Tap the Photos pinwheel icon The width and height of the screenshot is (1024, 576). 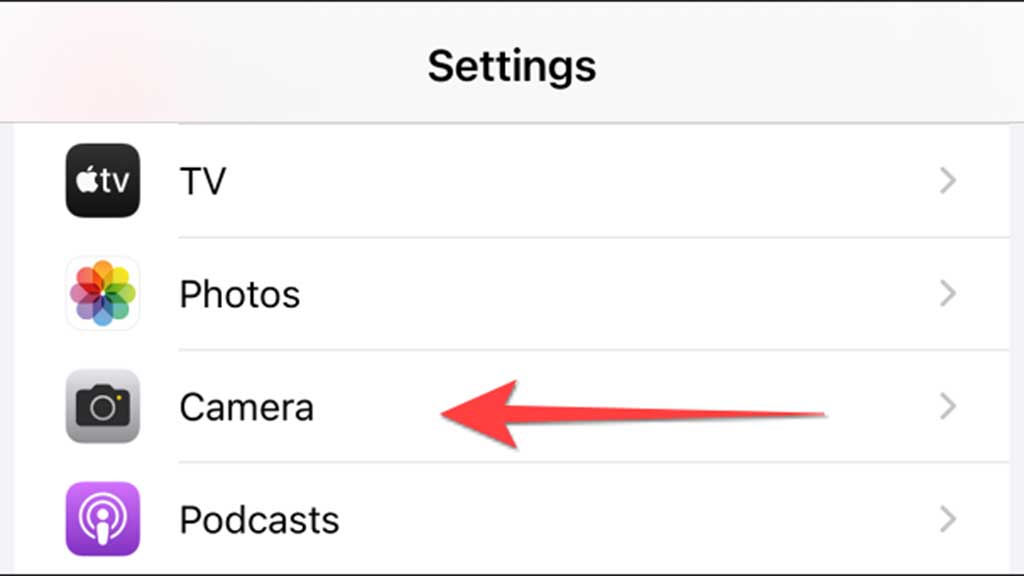pos(102,293)
